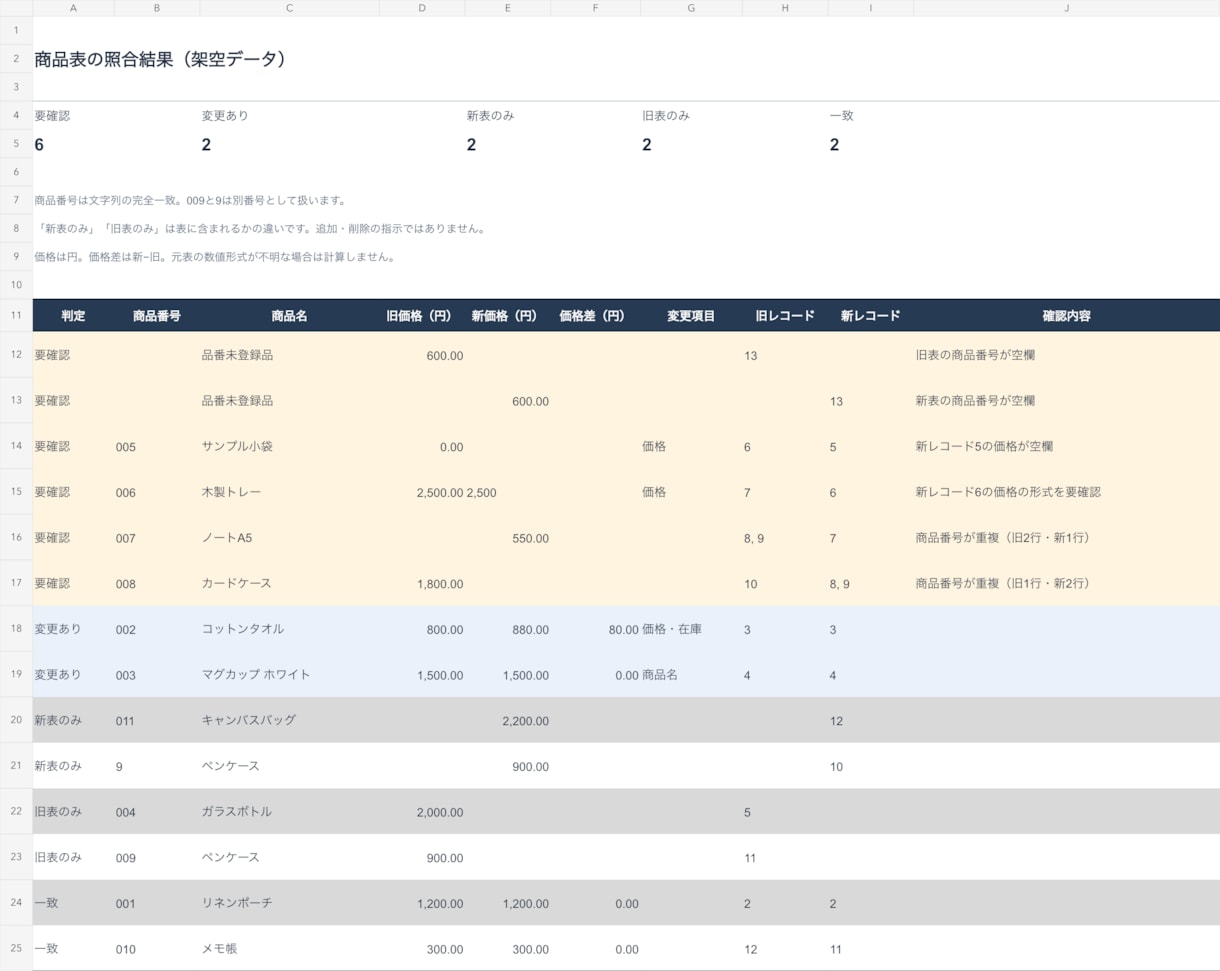Click the 商品番号 column header cell
Viewport: 1220px width, 971px height.
(x=157, y=315)
